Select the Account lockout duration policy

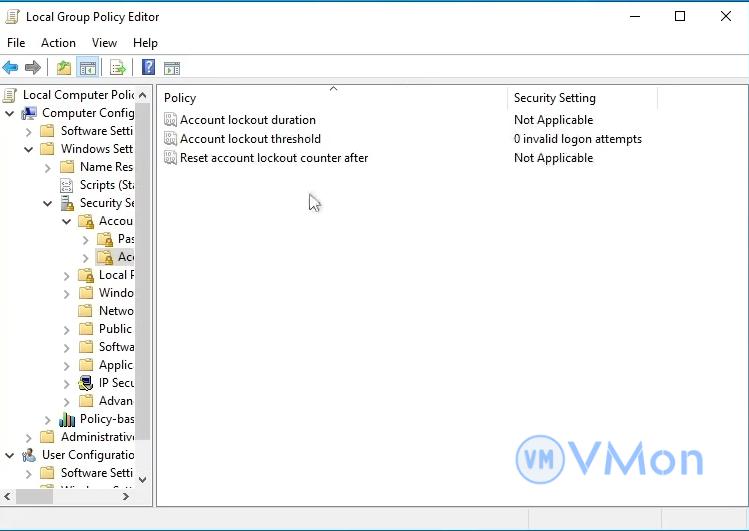pyautogui.click(x=248, y=119)
